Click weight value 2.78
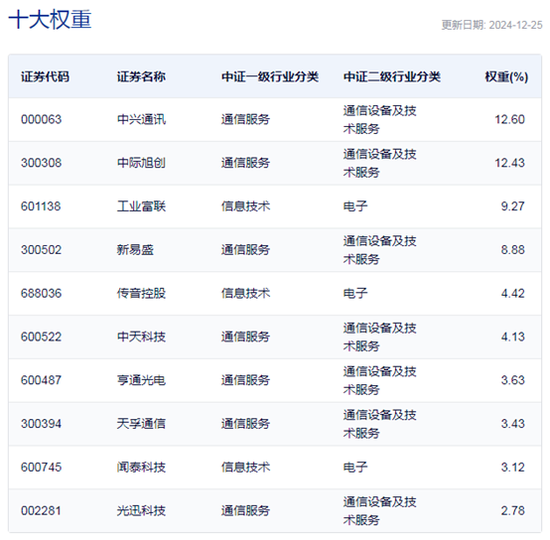The width and height of the screenshot is (550, 540). pos(512,511)
